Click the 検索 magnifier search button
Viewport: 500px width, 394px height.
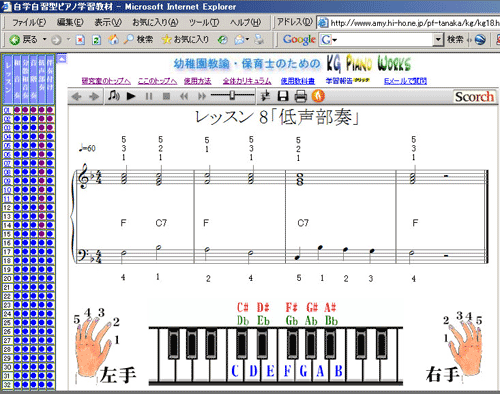[x=138, y=40]
